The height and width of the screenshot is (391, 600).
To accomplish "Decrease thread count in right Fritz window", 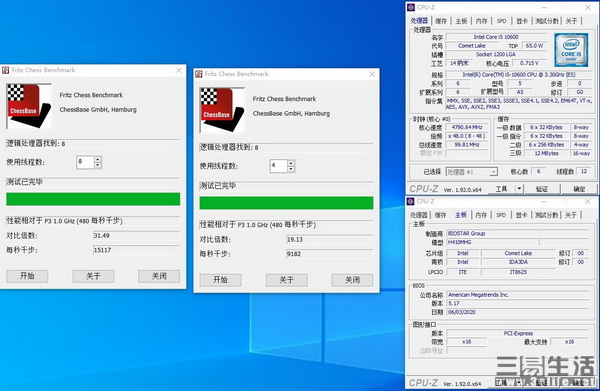I will 291,169.
